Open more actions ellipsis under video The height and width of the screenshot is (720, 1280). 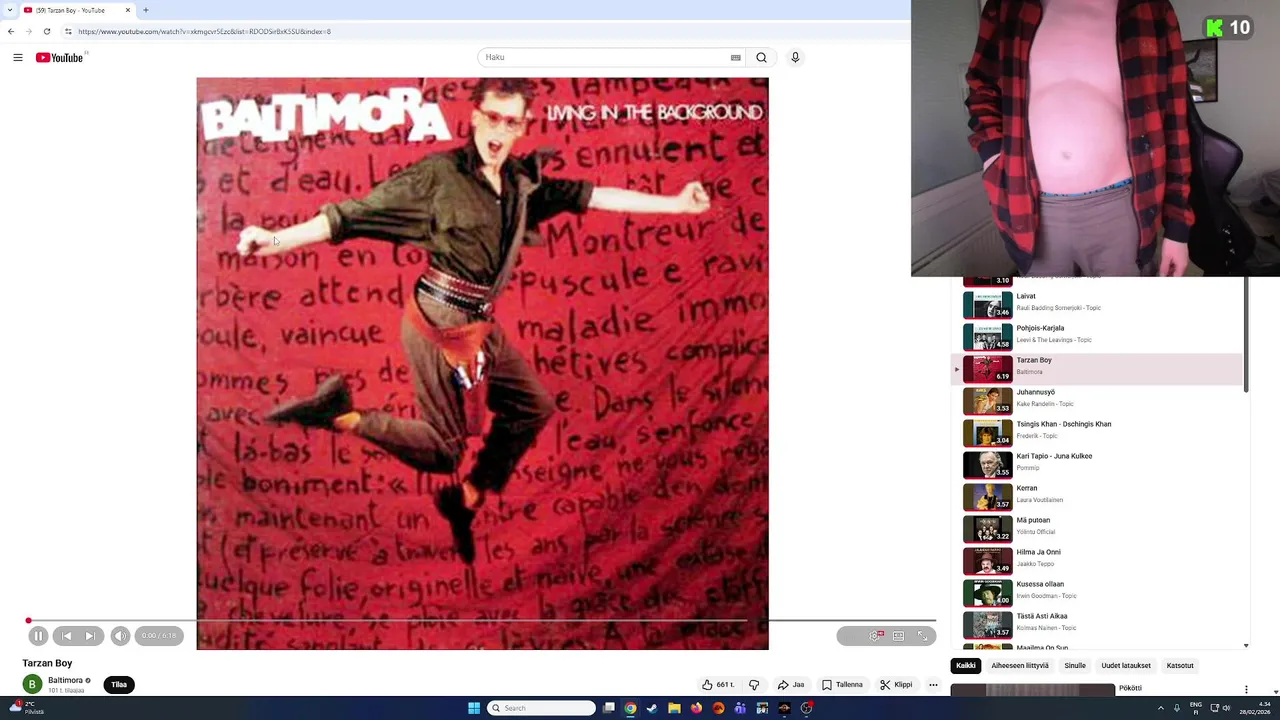tap(933, 685)
